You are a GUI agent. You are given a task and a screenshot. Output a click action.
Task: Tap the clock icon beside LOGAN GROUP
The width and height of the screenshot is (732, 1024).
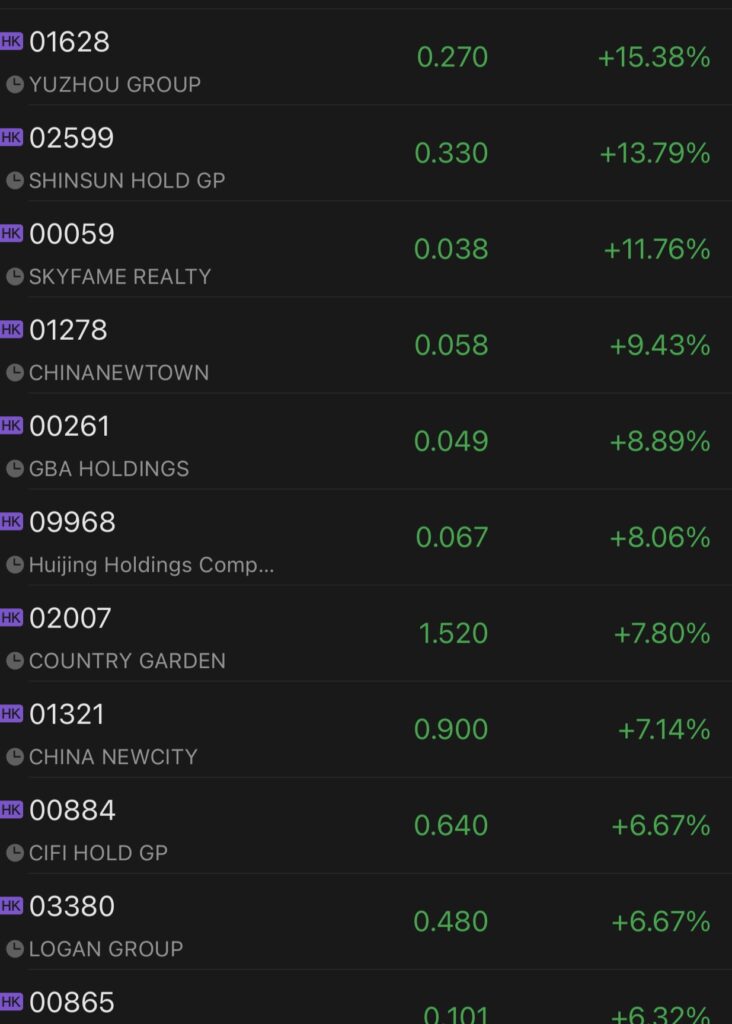pos(15,949)
